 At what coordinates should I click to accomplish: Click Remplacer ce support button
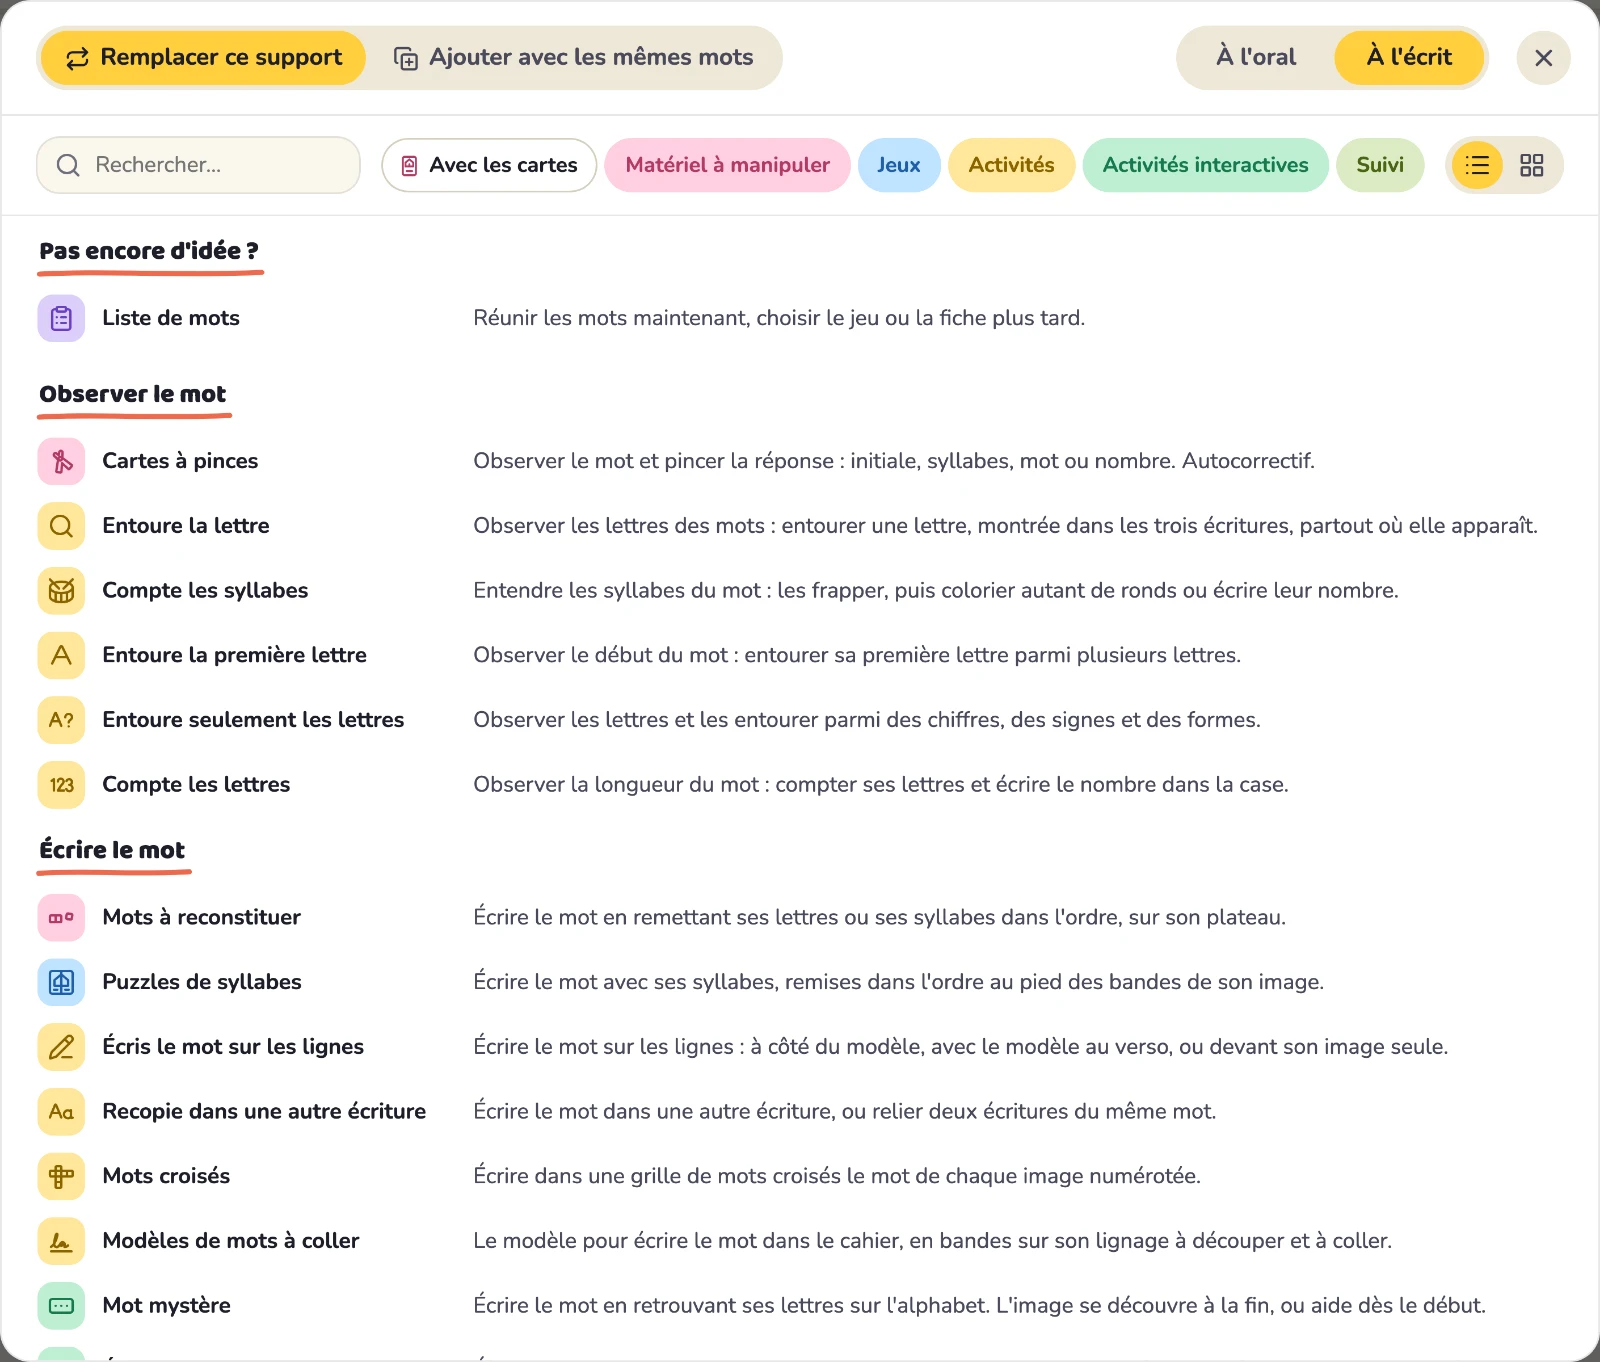(203, 58)
